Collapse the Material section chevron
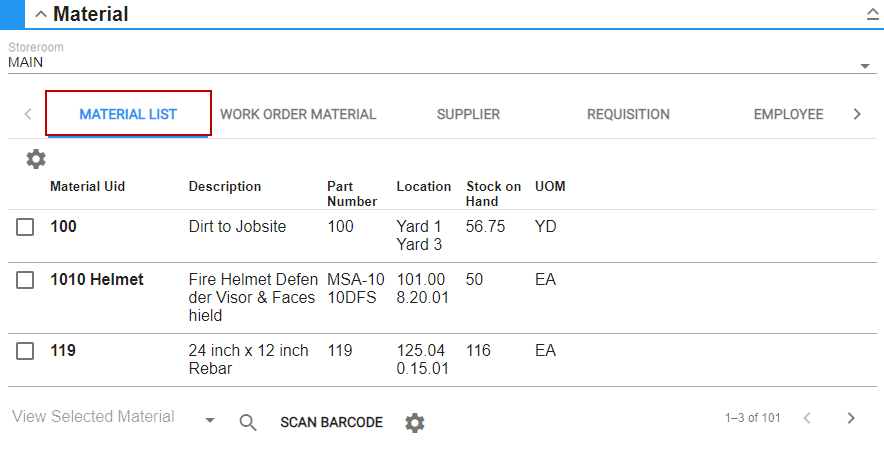Screen dimensions: 884x456 coord(40,15)
